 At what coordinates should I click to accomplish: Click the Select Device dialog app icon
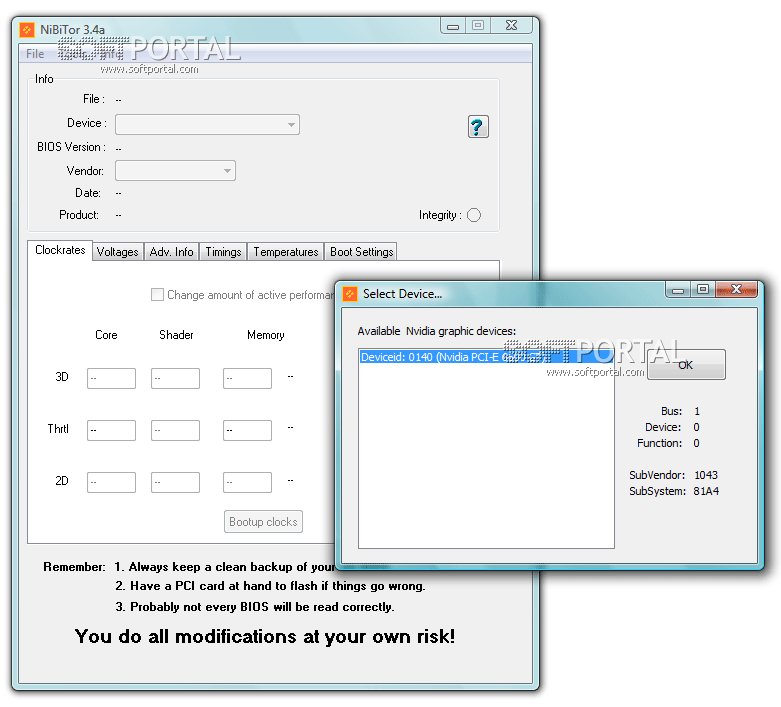[x=350, y=294]
